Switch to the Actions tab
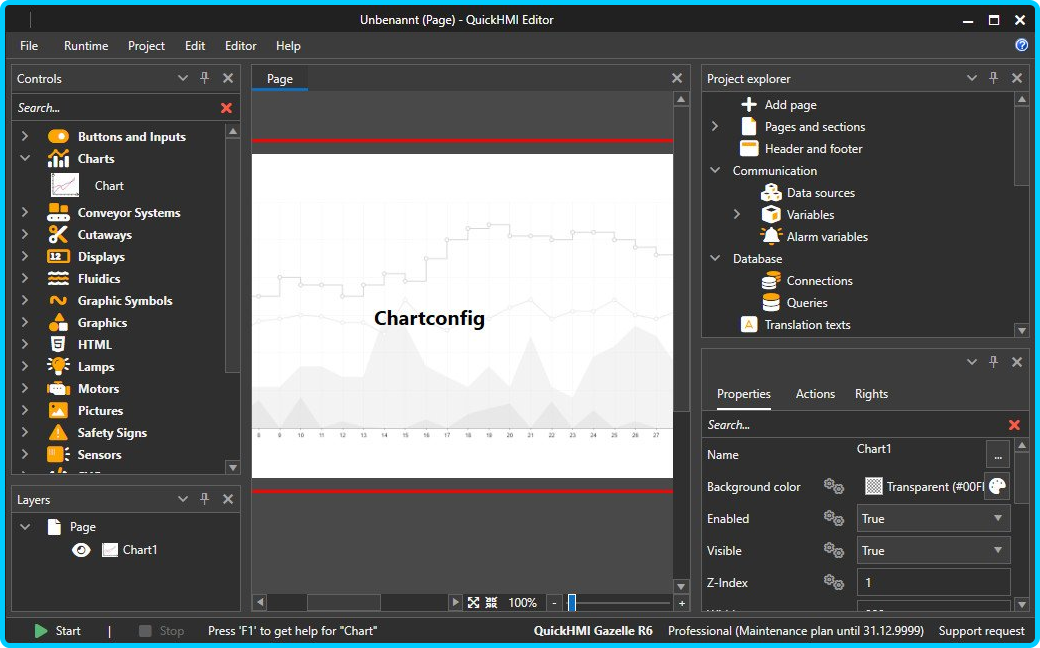This screenshot has width=1040, height=648. point(814,394)
